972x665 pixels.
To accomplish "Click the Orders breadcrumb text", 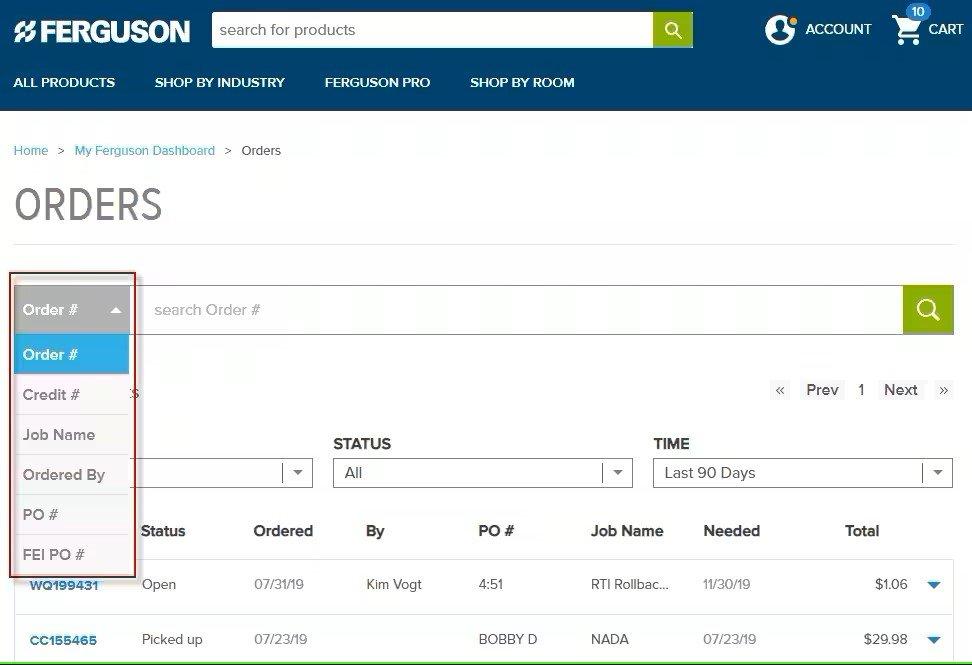I will (261, 151).
